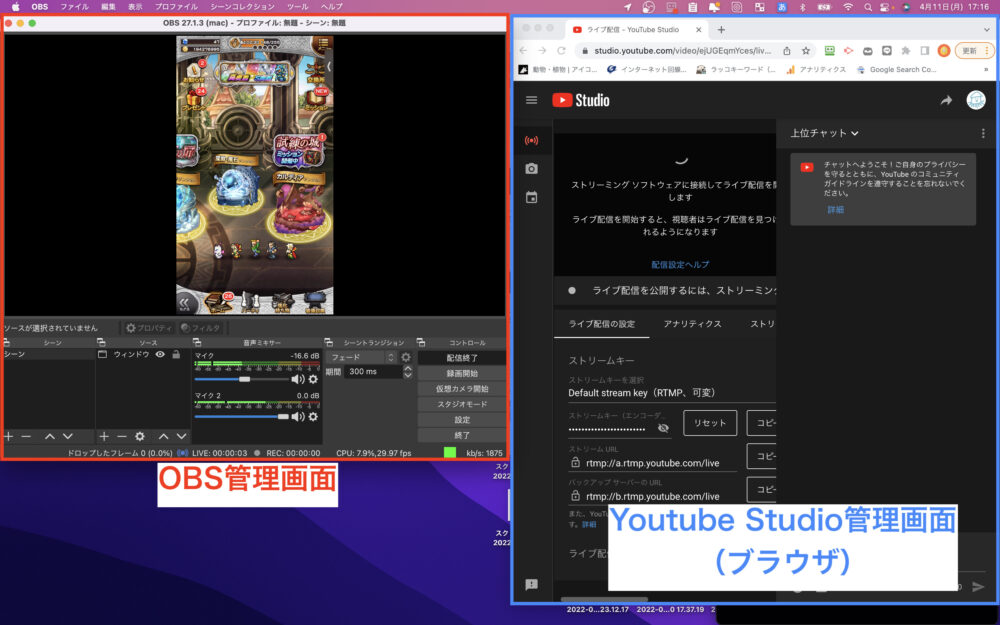
Task: Open Chrome's share page icon in address bar
Action: 787,51
